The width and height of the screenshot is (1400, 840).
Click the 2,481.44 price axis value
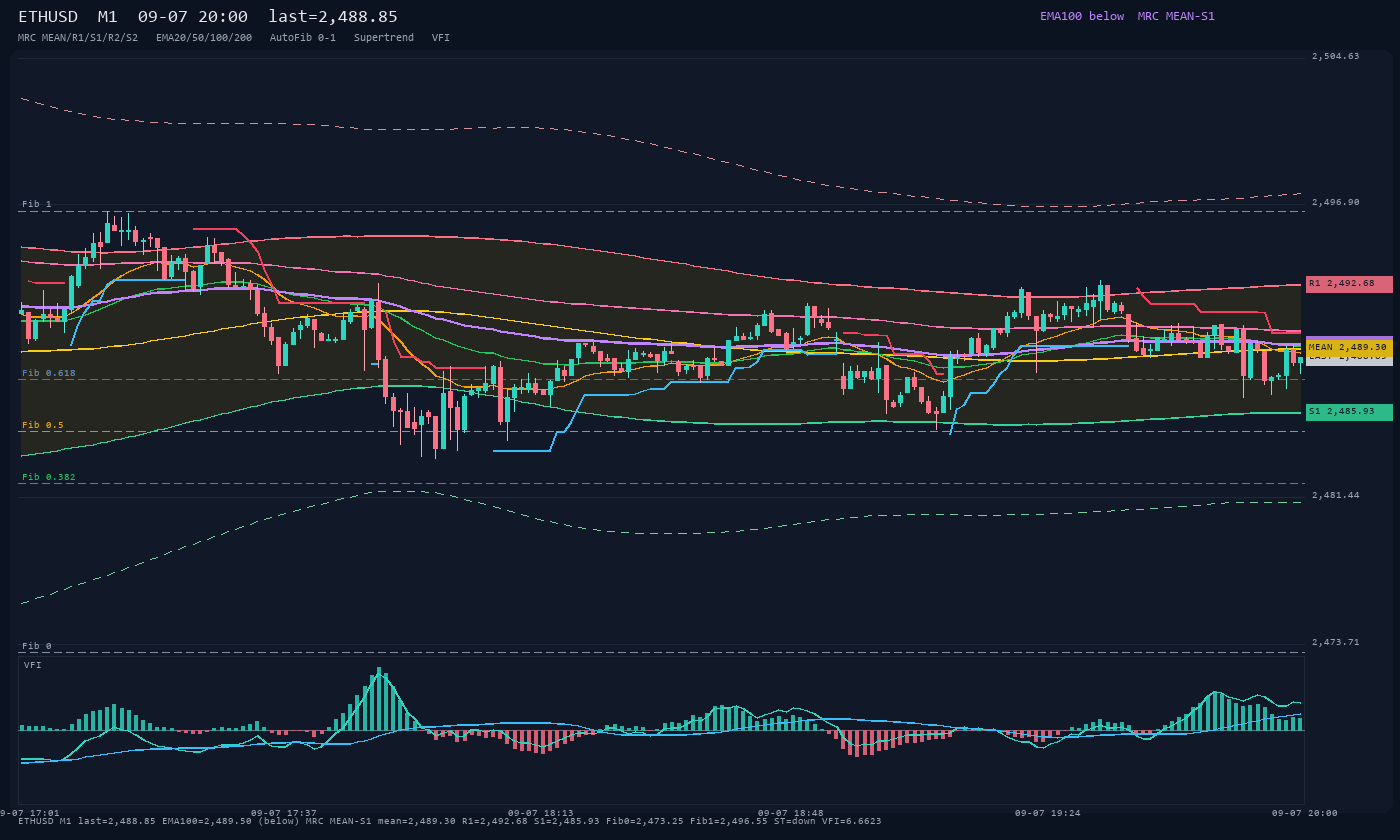(x=1335, y=495)
